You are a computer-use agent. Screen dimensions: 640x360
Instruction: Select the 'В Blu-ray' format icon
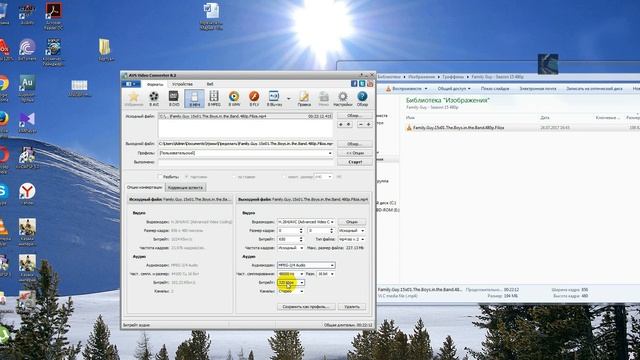(274, 98)
